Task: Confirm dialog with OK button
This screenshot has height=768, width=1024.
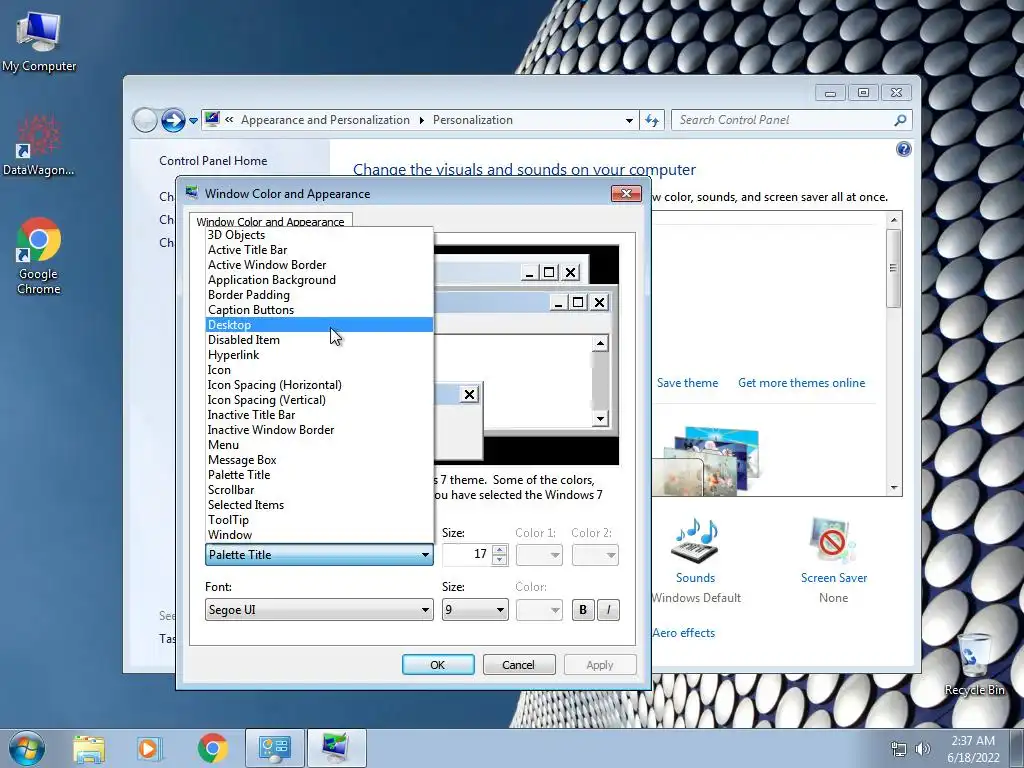Action: click(x=438, y=665)
